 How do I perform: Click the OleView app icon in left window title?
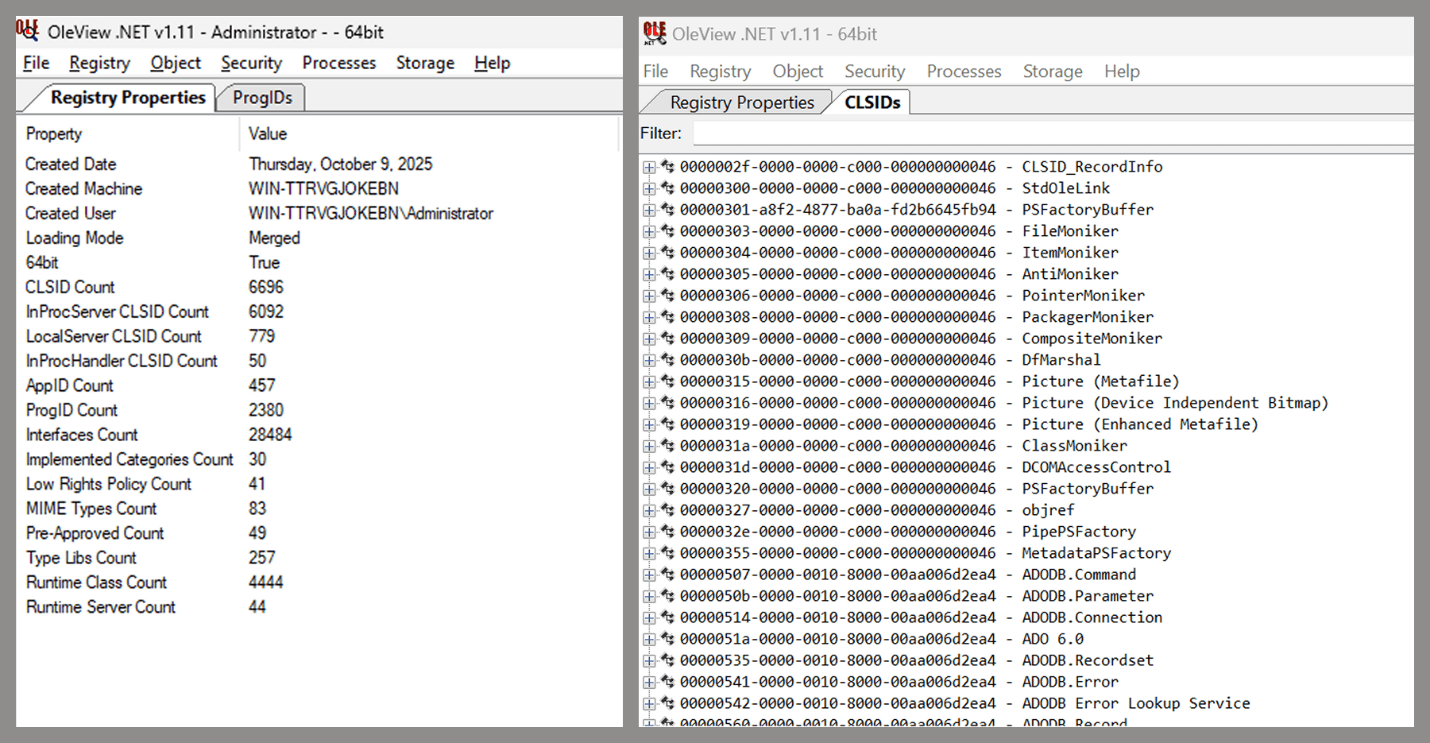(x=27, y=30)
